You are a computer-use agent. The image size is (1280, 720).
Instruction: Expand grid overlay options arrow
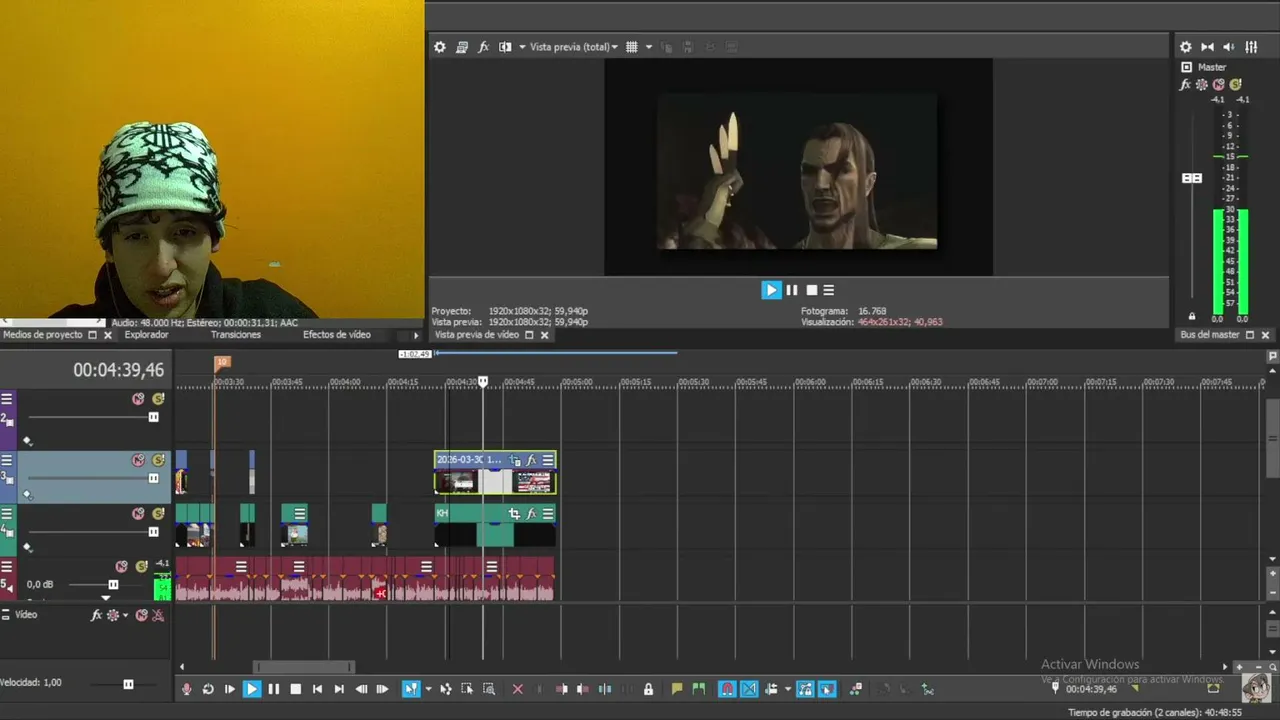point(648,47)
